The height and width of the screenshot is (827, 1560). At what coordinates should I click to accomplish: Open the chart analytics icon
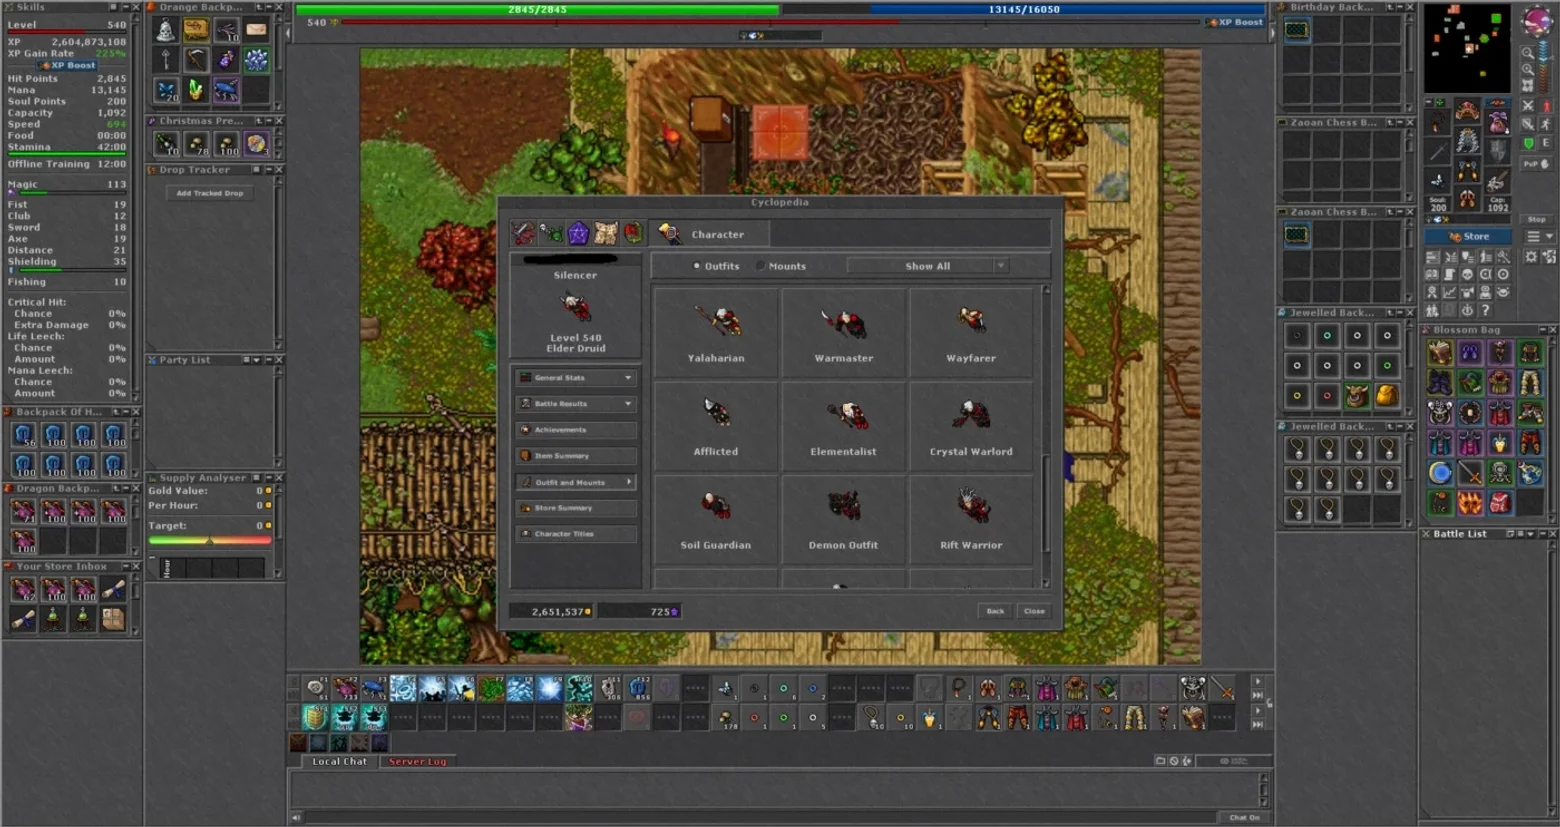pos(1449,292)
